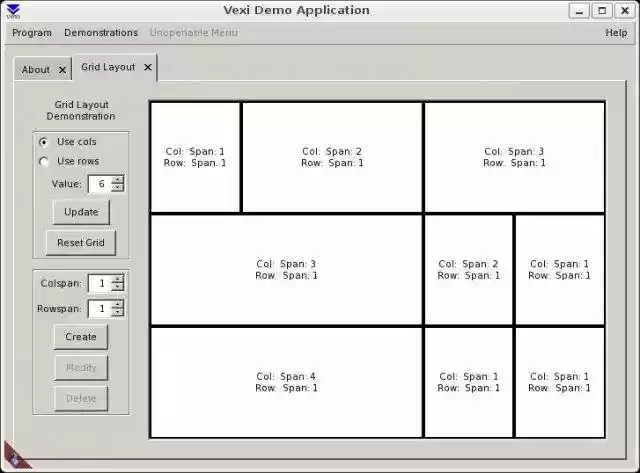The width and height of the screenshot is (640, 473).
Task: Click the Create button
Action: pos(81,337)
